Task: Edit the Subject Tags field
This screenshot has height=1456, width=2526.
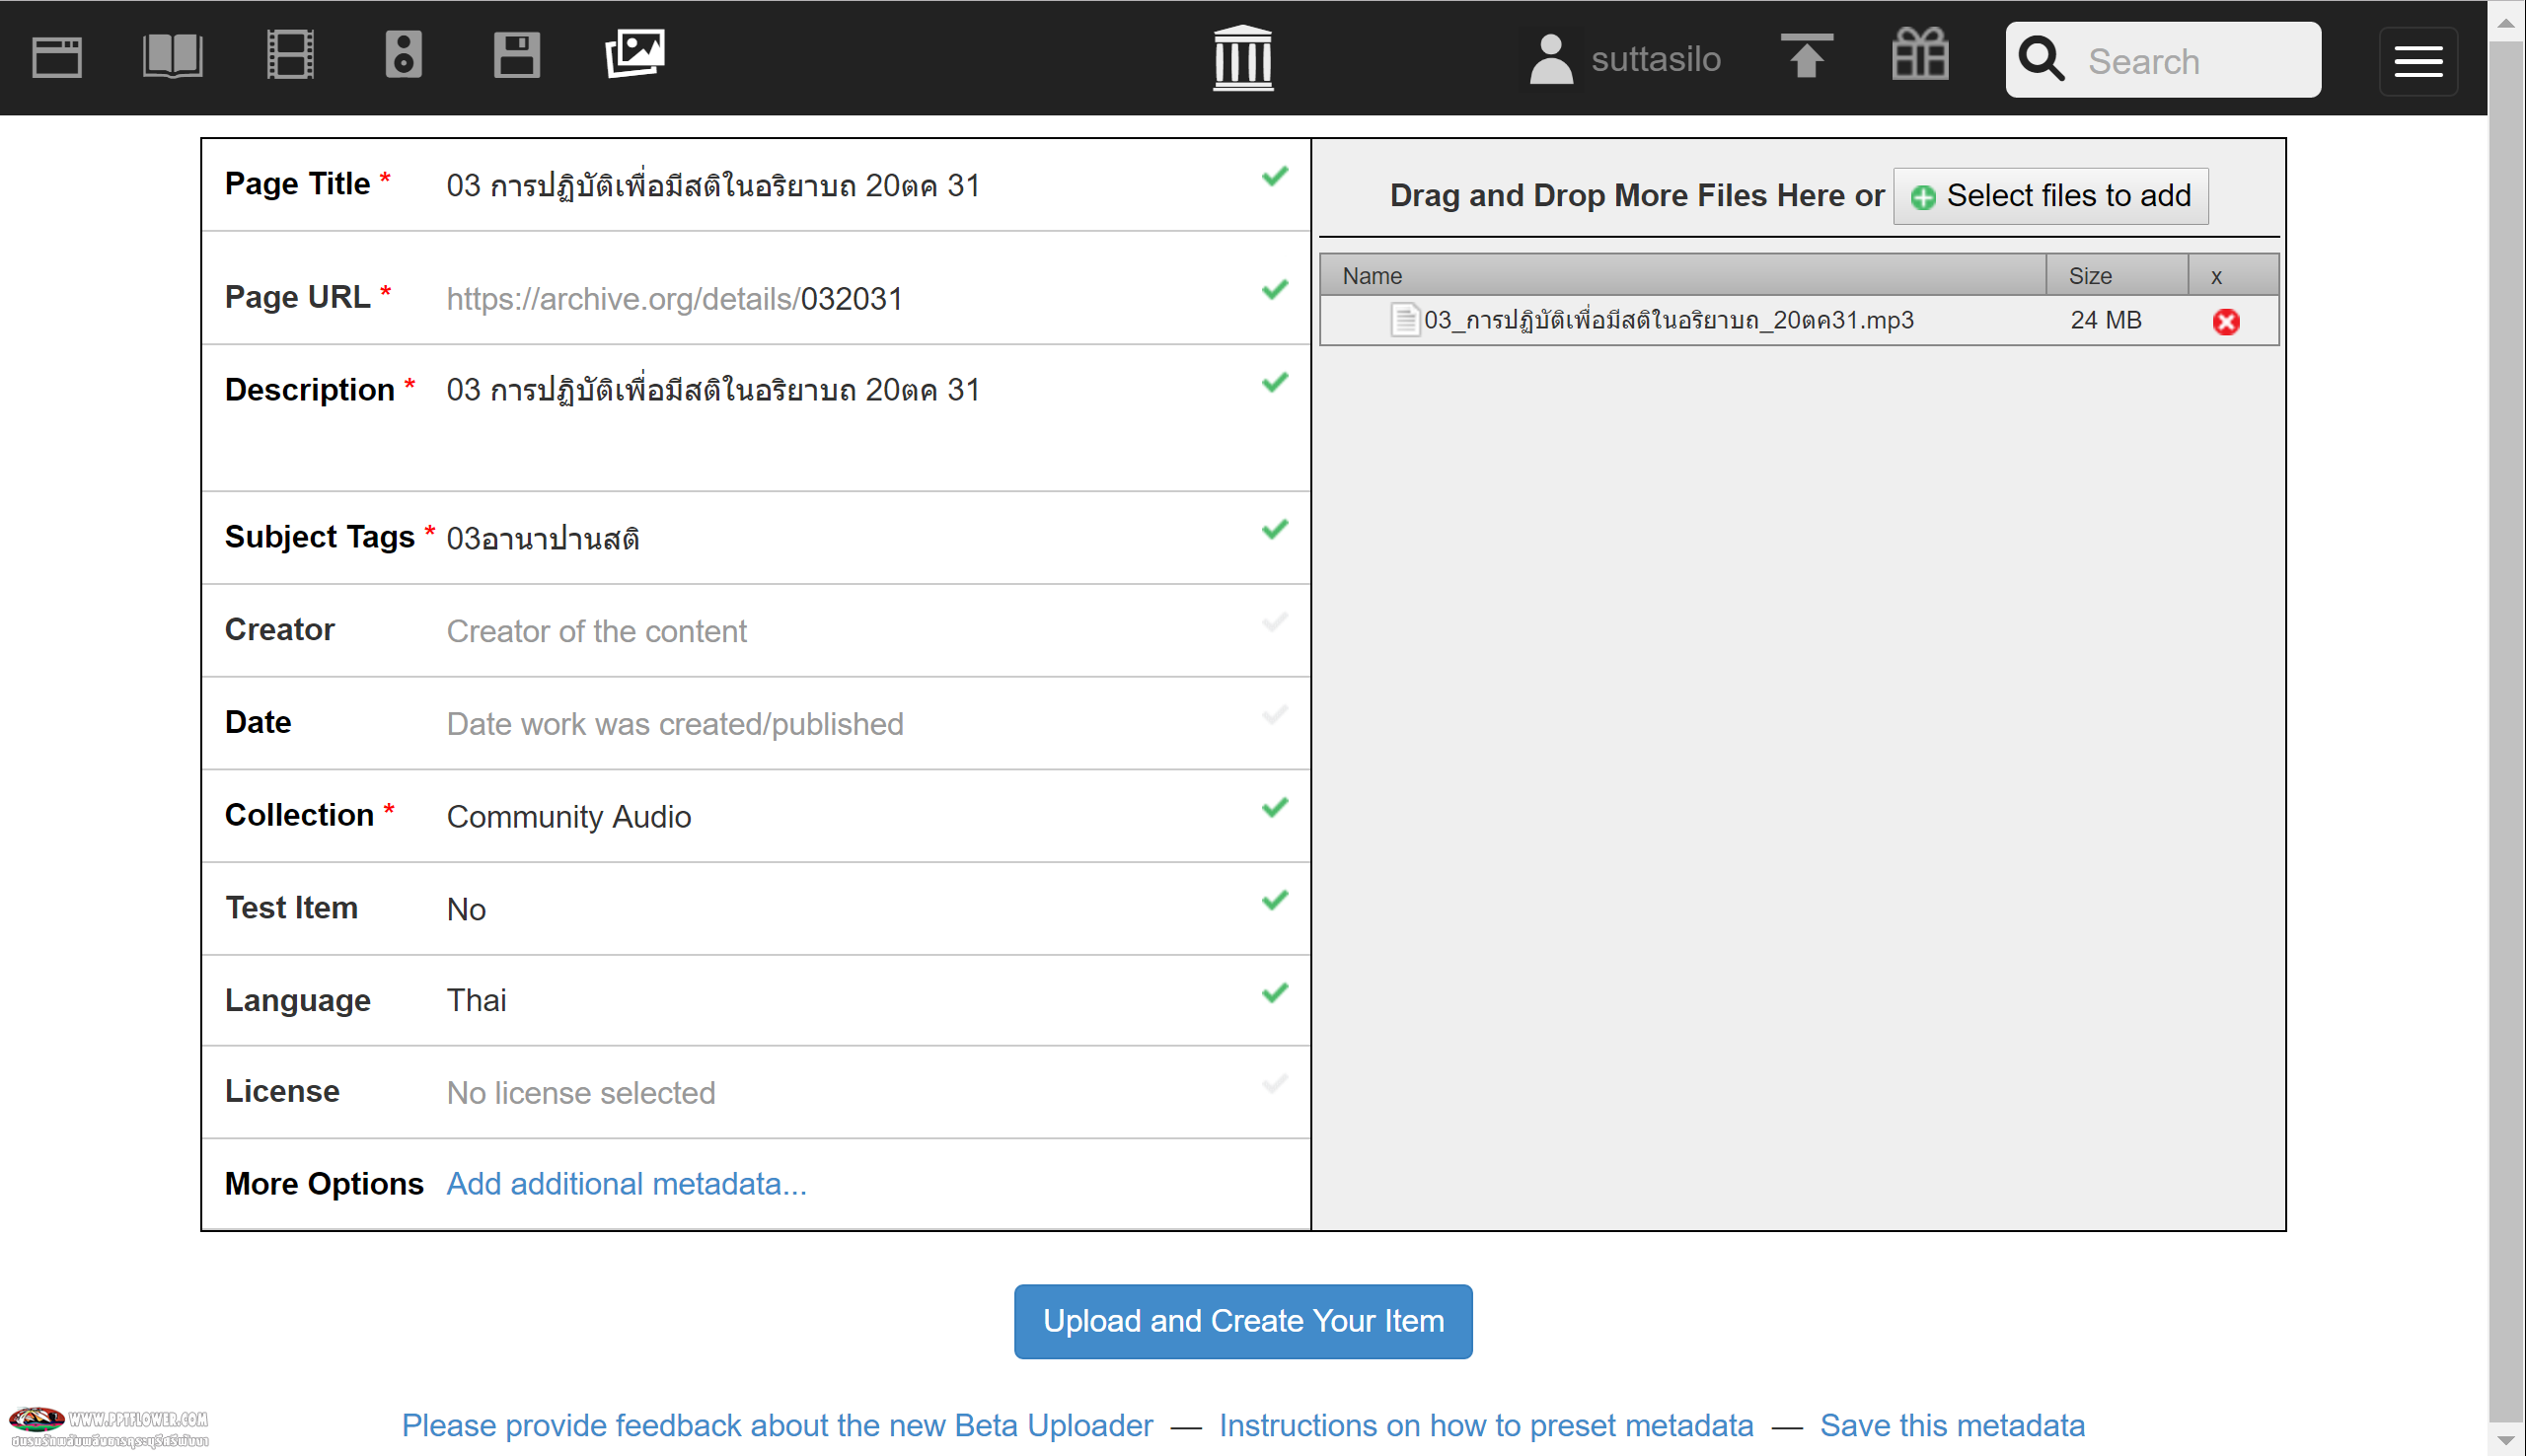Action: click(x=543, y=539)
